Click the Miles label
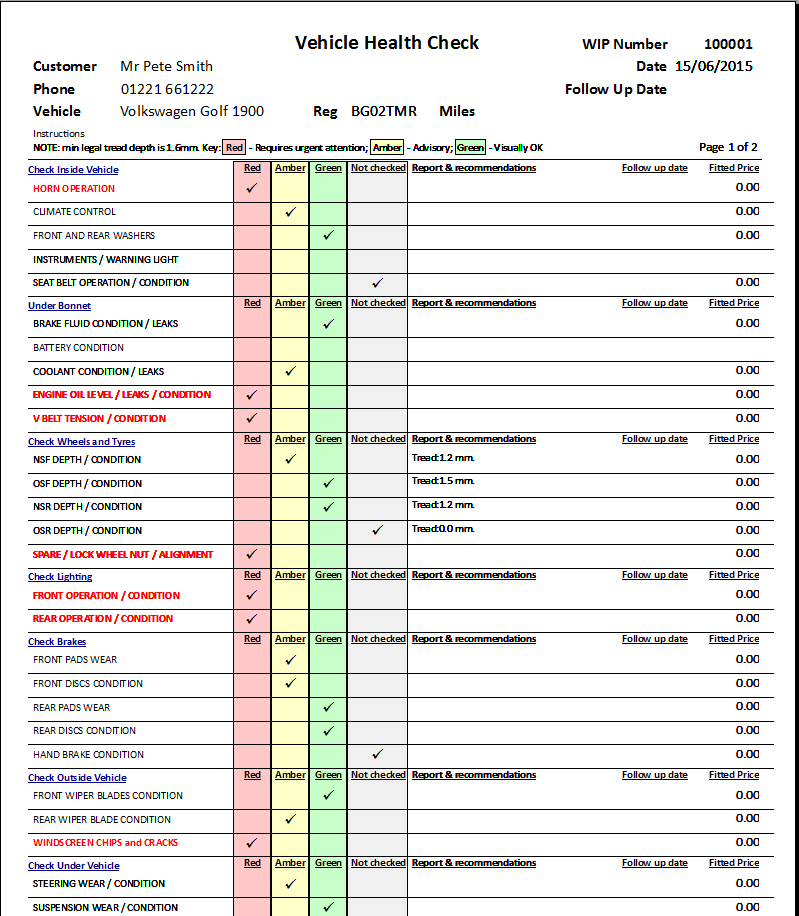This screenshot has height=916, width=799. (x=457, y=111)
